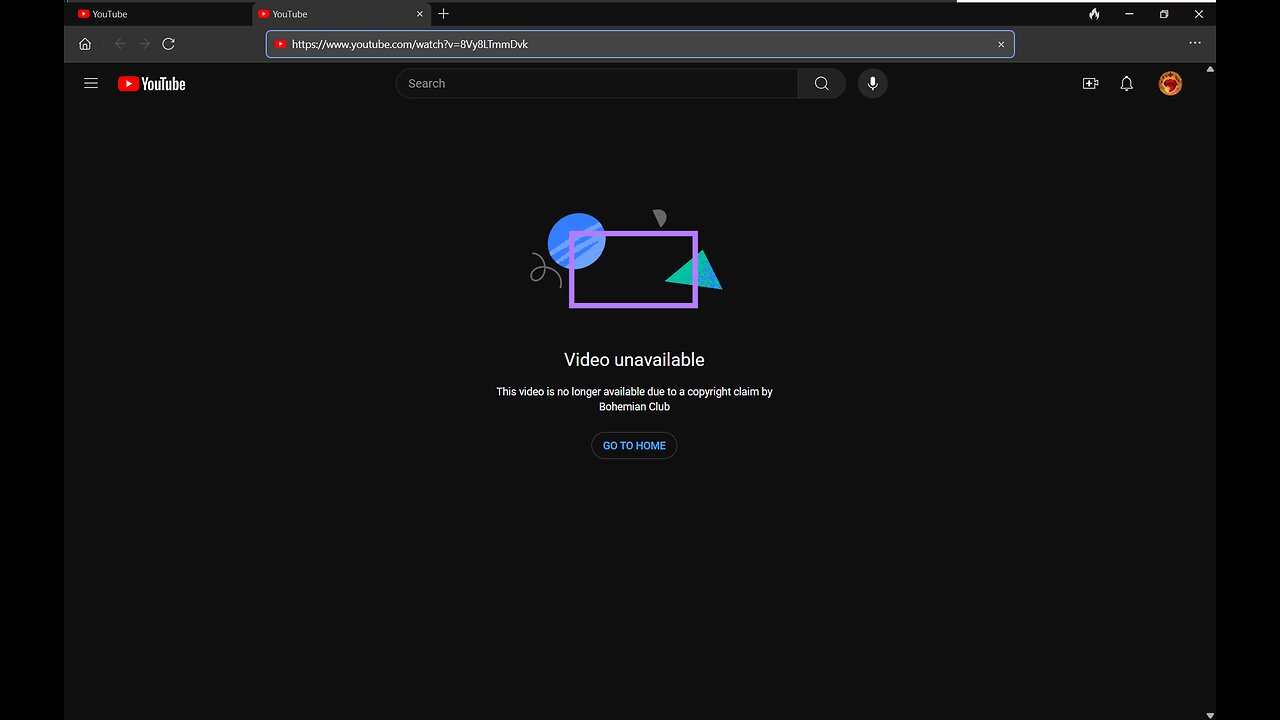Clear the address bar with X
1280x720 pixels.
coord(1001,44)
